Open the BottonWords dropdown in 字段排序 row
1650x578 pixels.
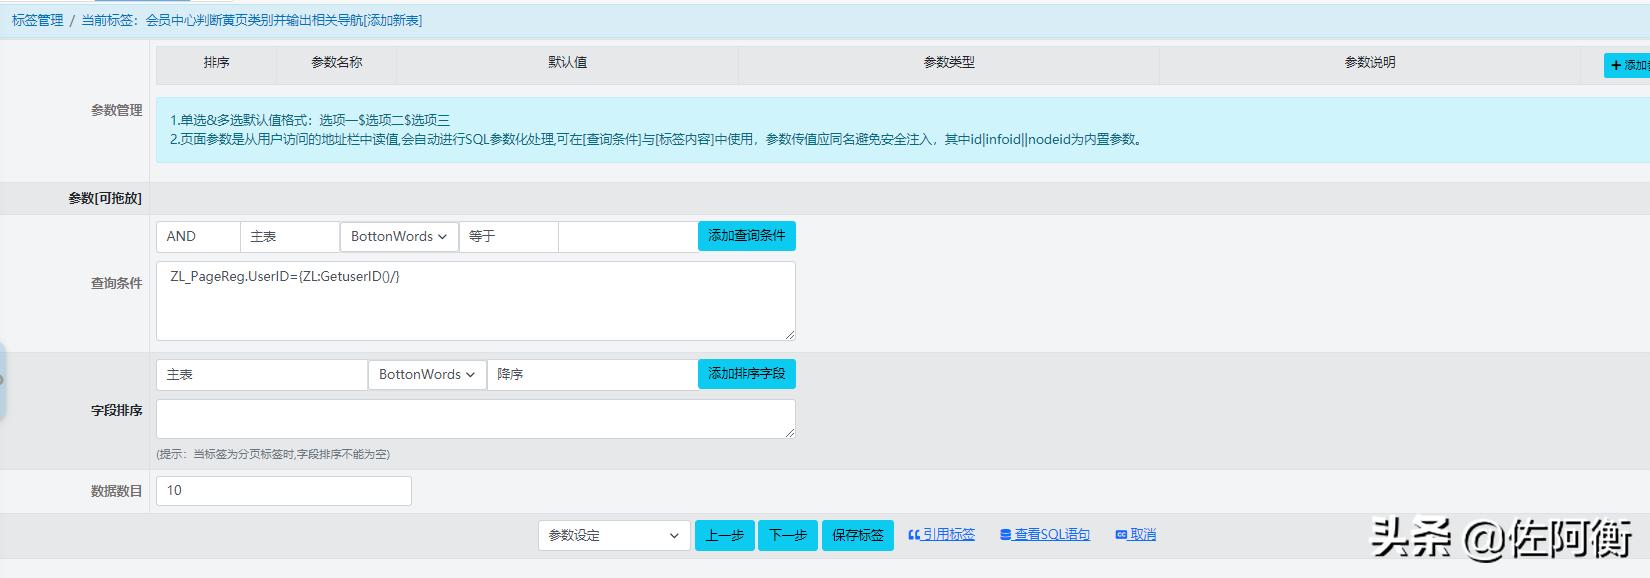pyautogui.click(x=427, y=374)
